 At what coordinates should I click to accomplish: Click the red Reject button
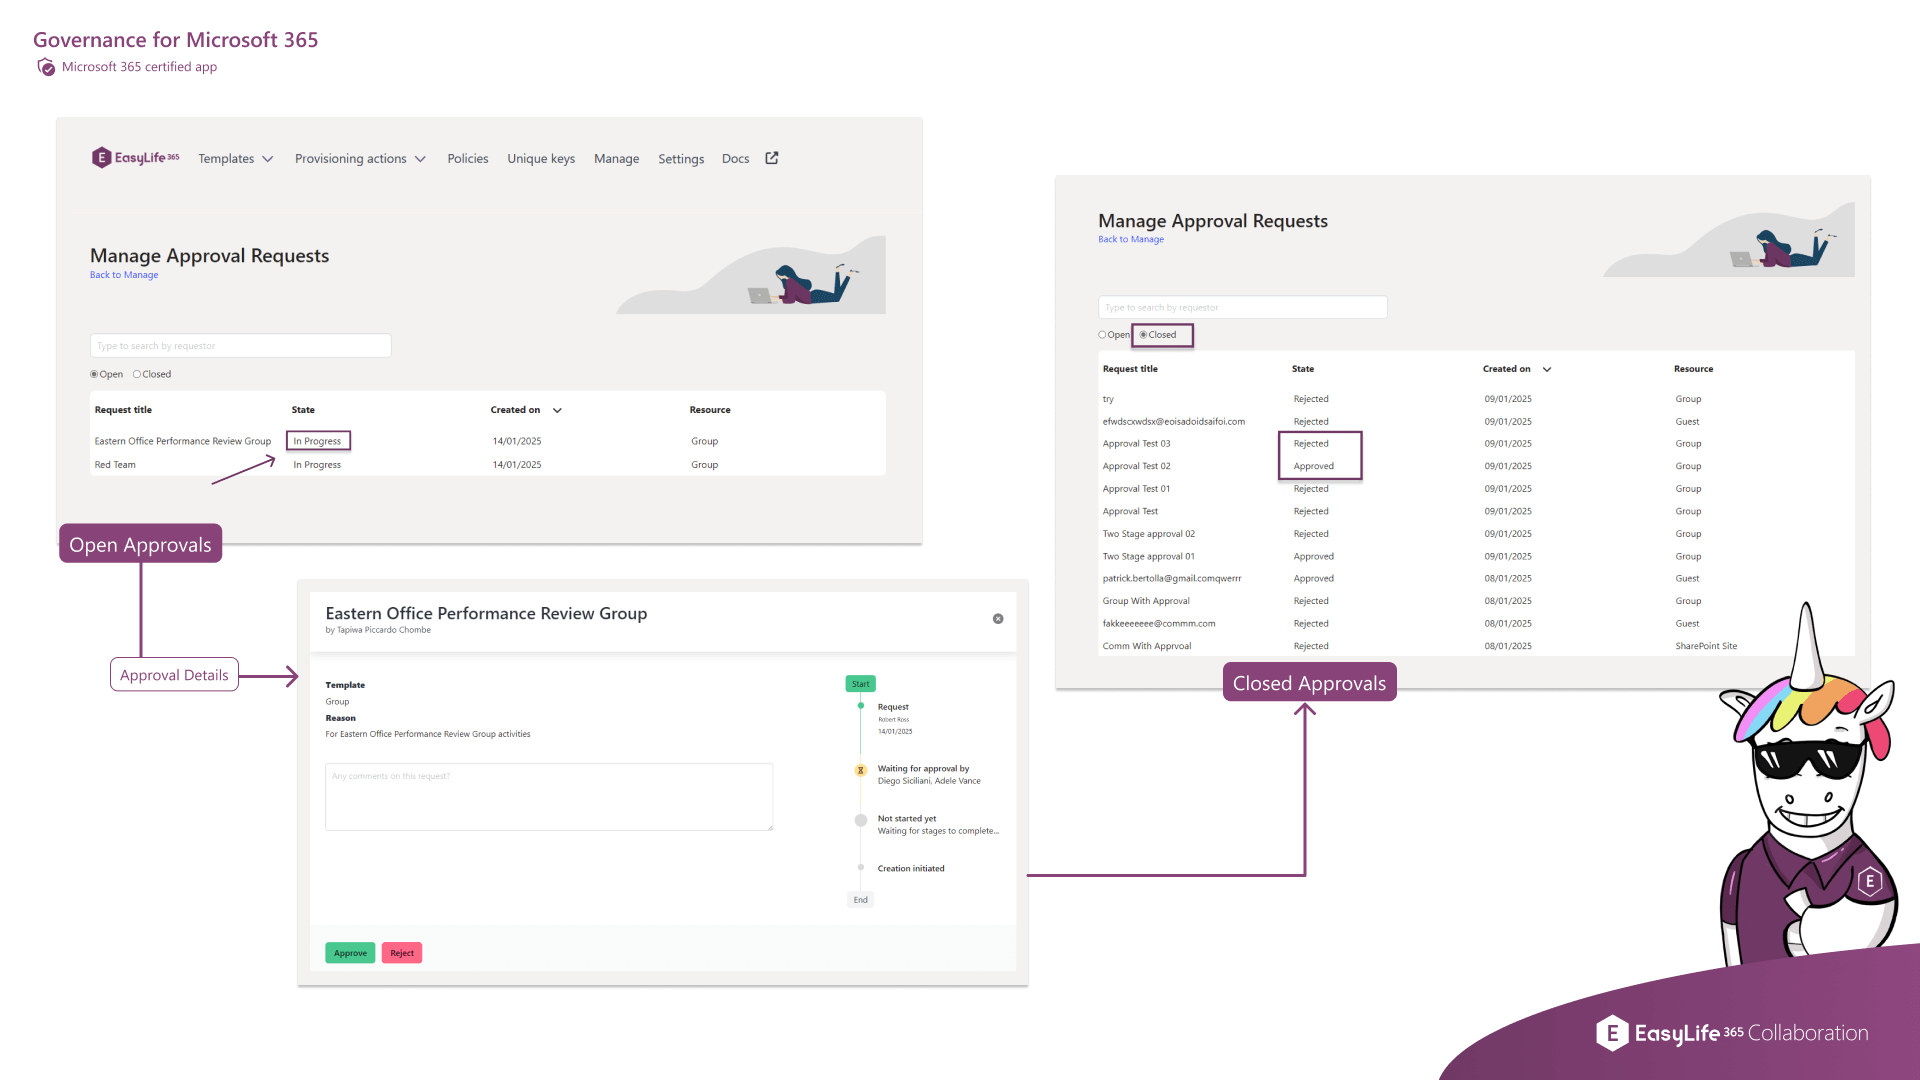pyautogui.click(x=402, y=953)
